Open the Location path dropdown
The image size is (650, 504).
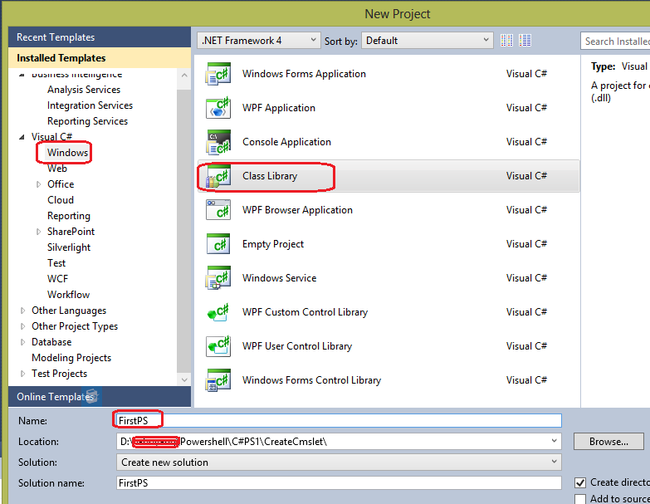(x=554, y=441)
